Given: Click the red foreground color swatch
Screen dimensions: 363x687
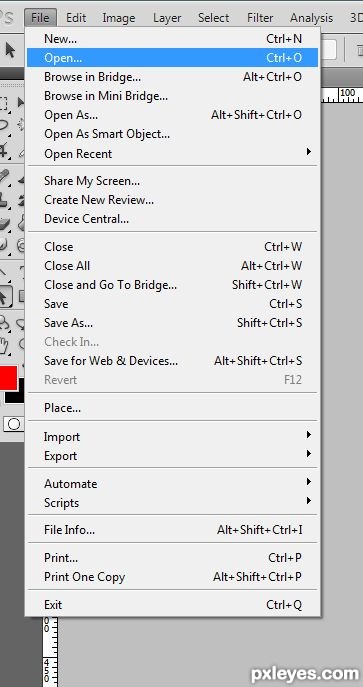Looking at the screenshot, I should 8,378.
